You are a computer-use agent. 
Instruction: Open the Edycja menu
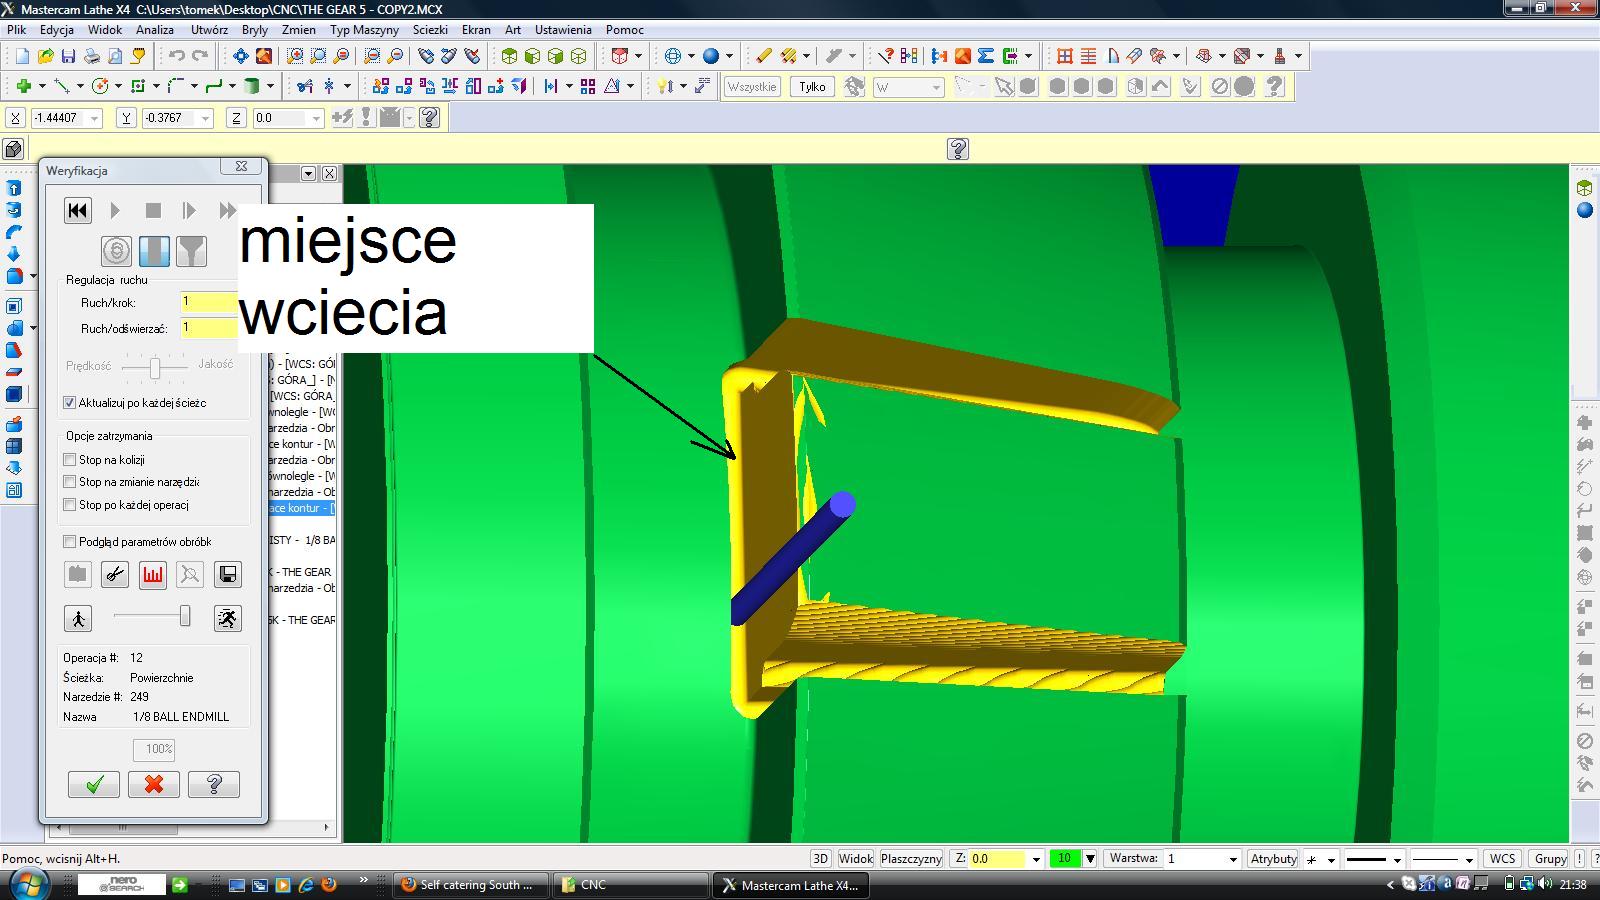[57, 30]
